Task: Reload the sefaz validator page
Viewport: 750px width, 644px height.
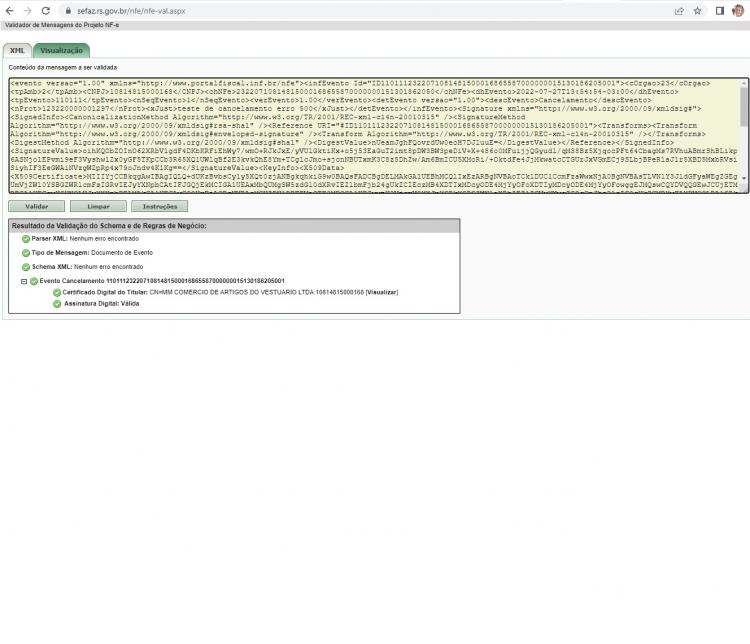Action: pyautogui.click(x=46, y=11)
